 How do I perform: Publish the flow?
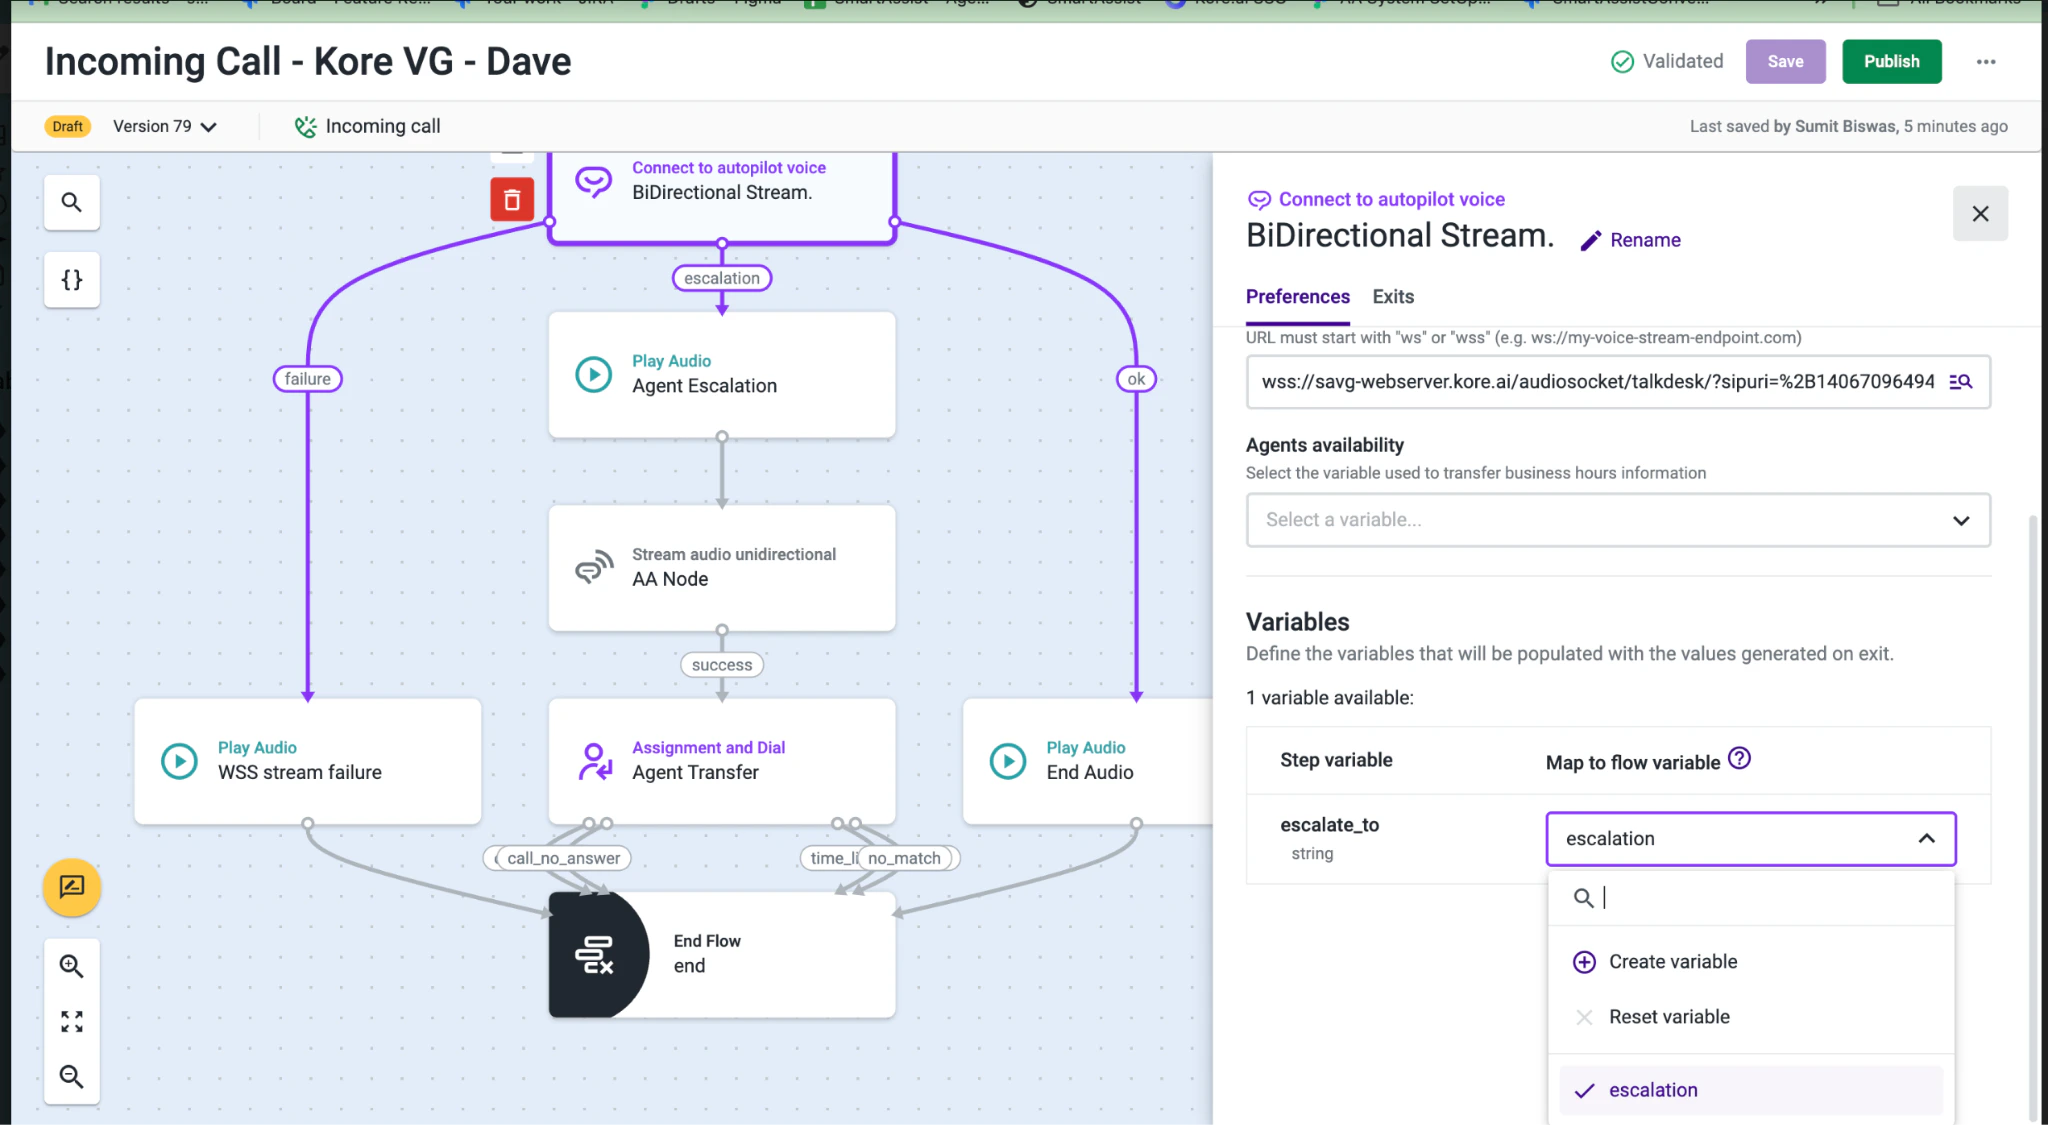point(1891,61)
